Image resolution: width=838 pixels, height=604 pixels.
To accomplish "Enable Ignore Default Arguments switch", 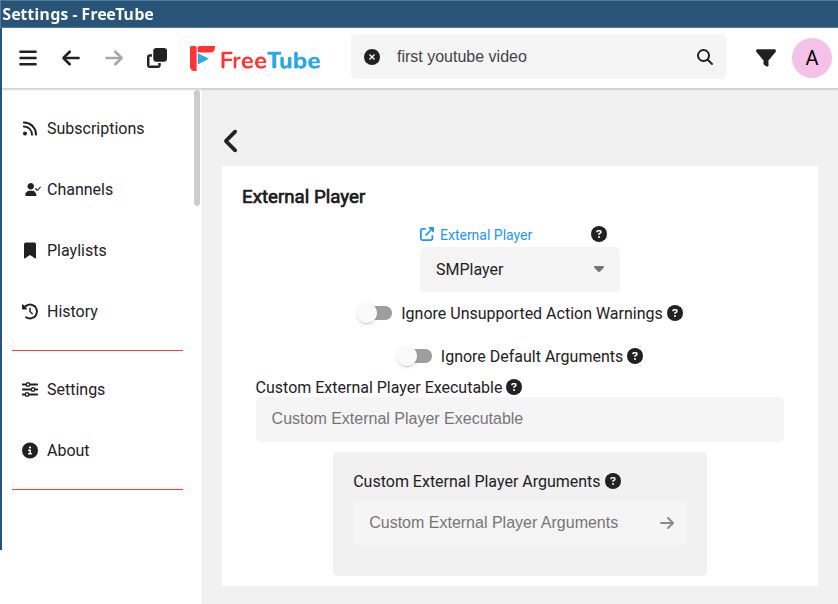I will tap(414, 356).
